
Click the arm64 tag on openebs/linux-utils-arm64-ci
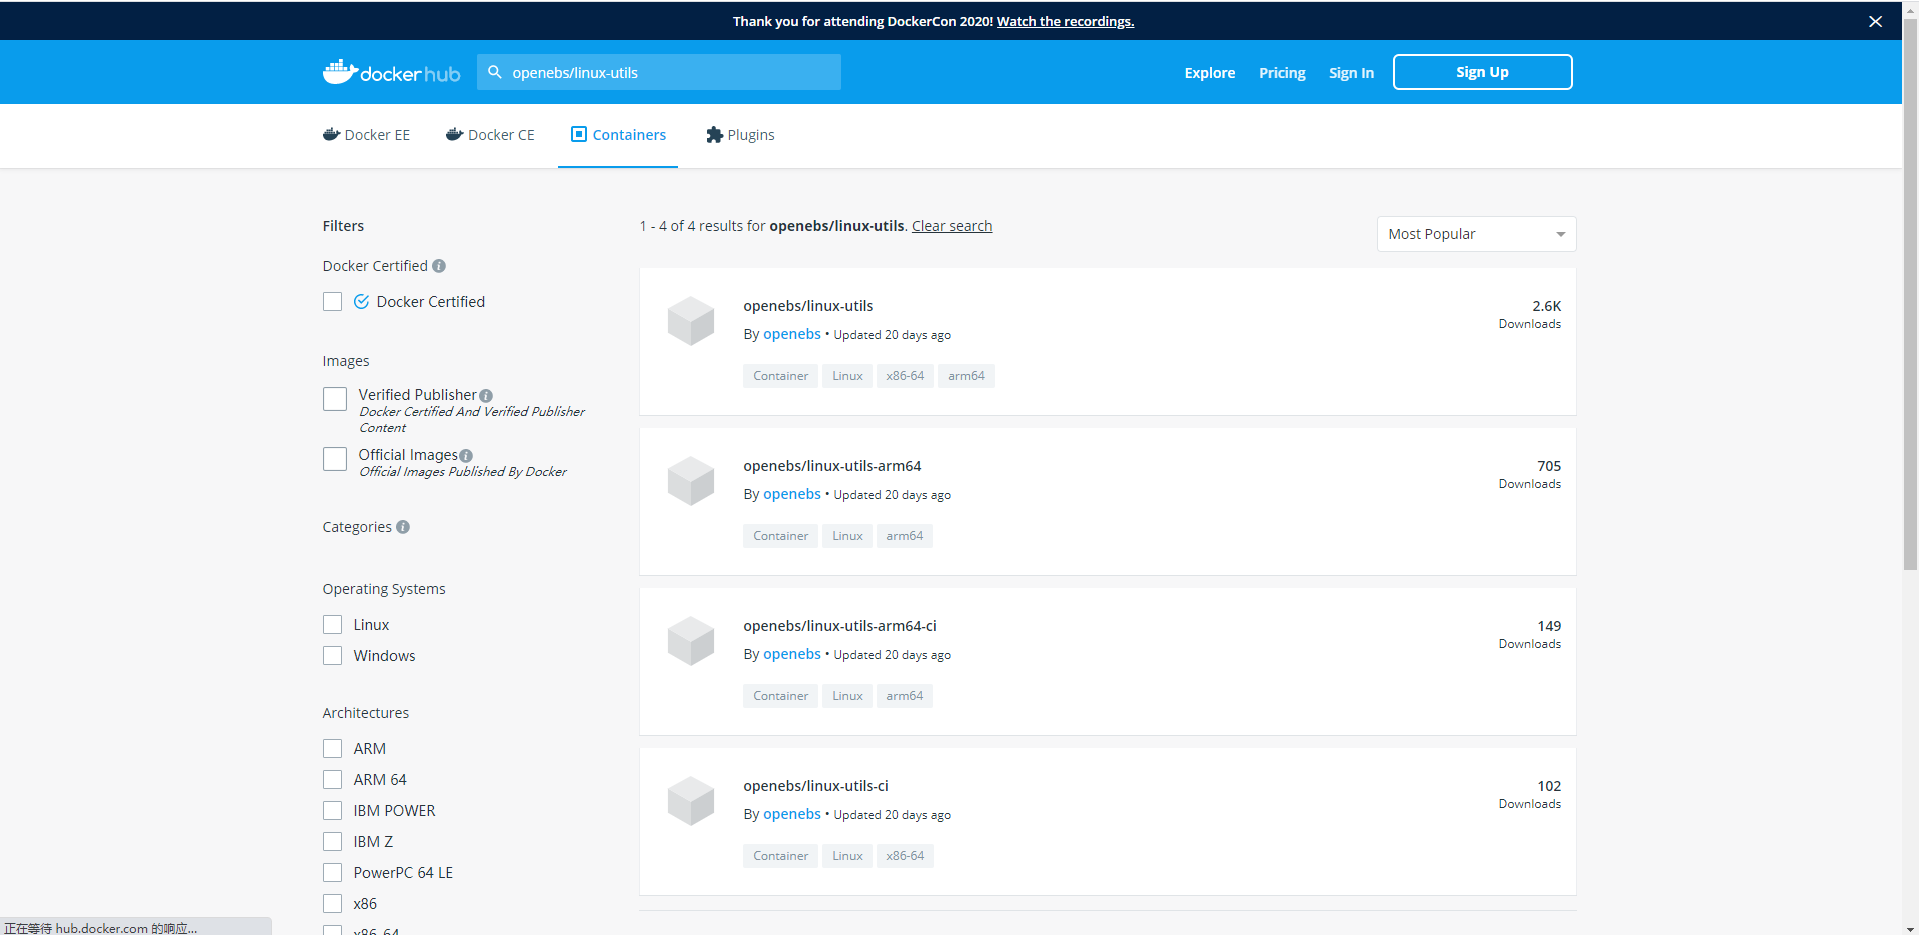(x=904, y=696)
